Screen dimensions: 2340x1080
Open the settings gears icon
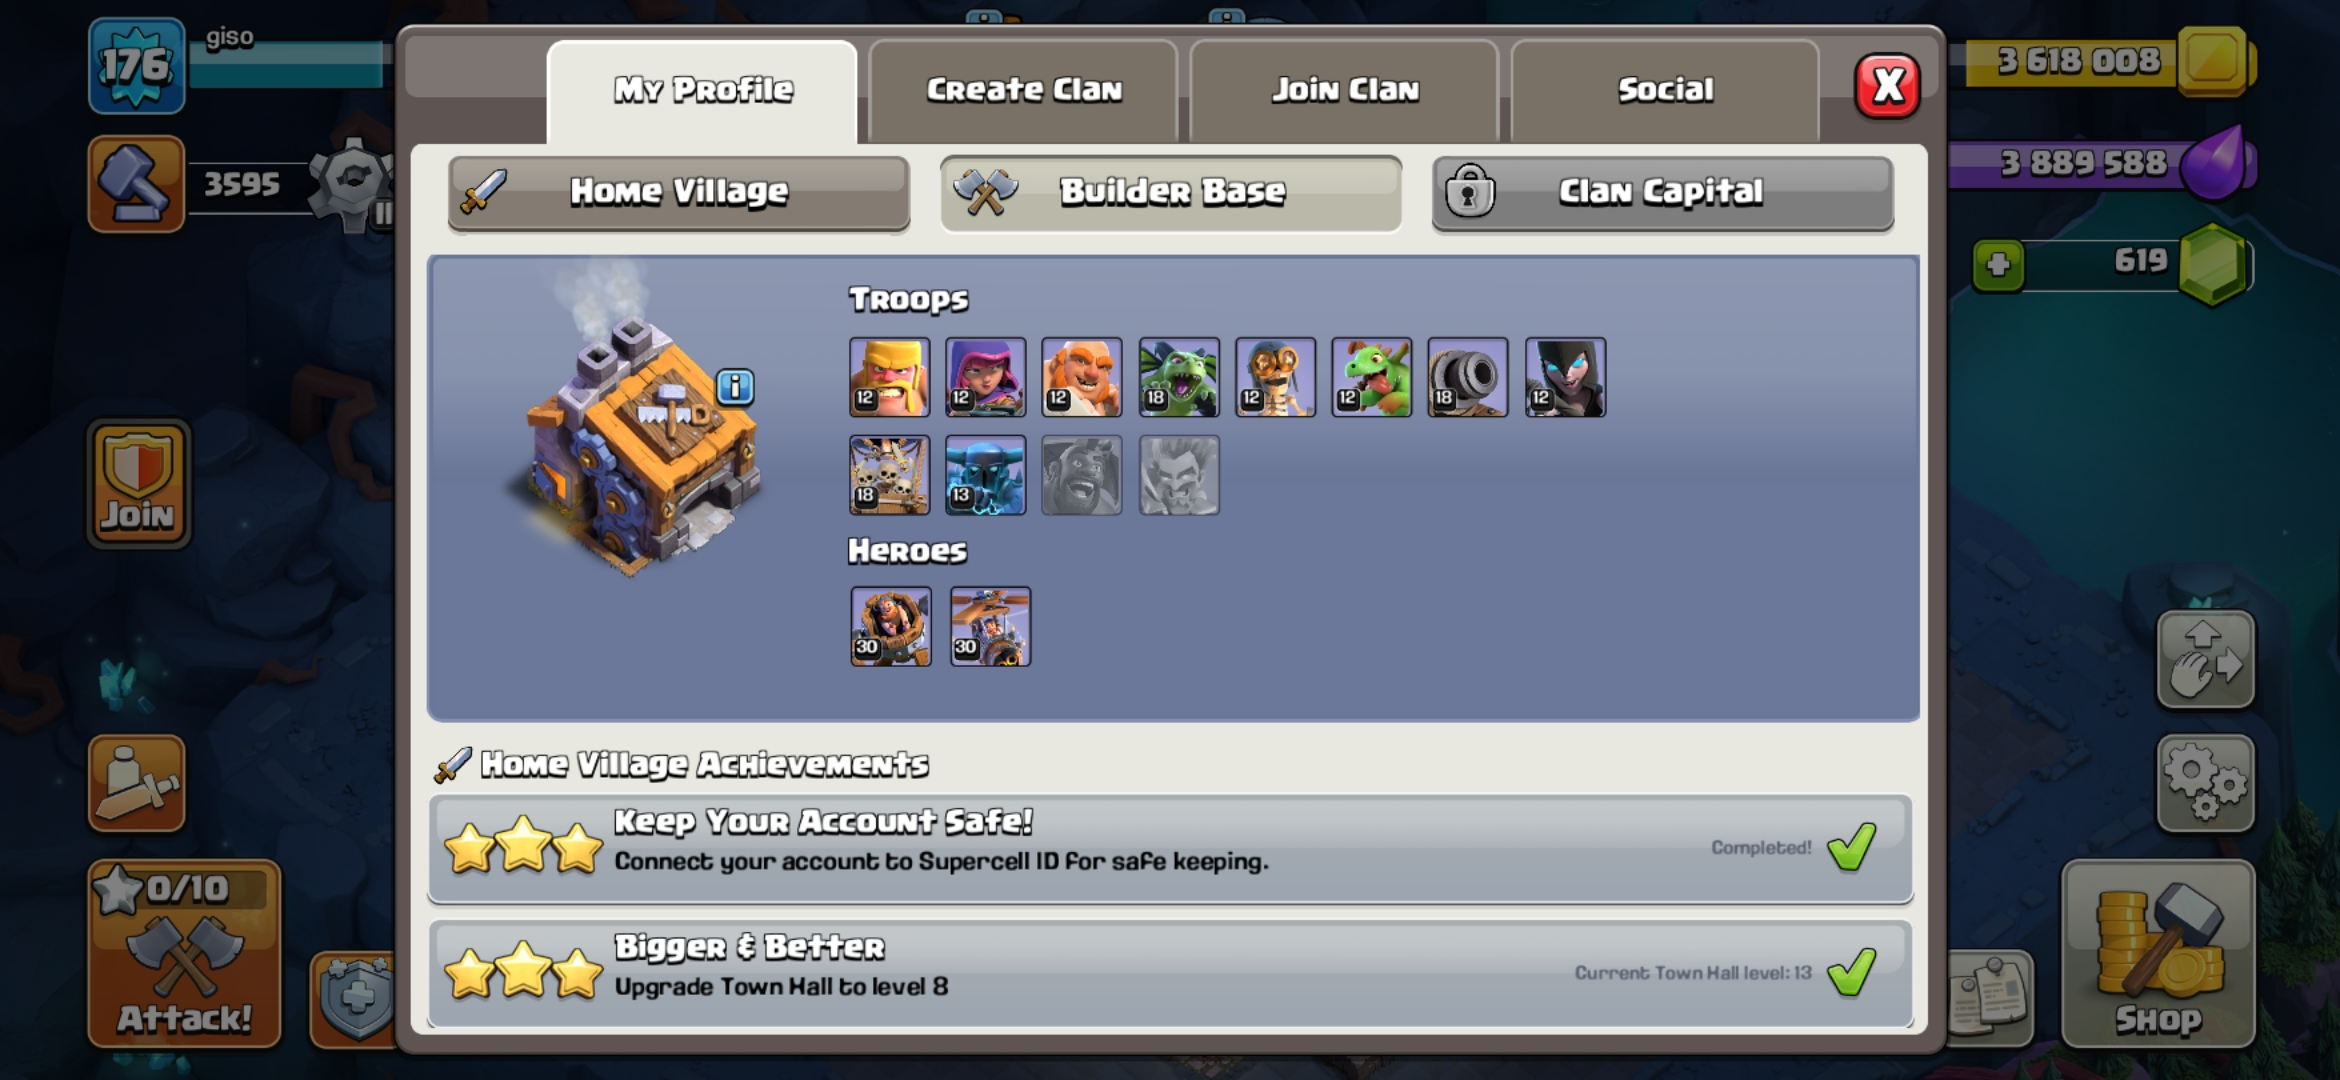click(x=2205, y=783)
